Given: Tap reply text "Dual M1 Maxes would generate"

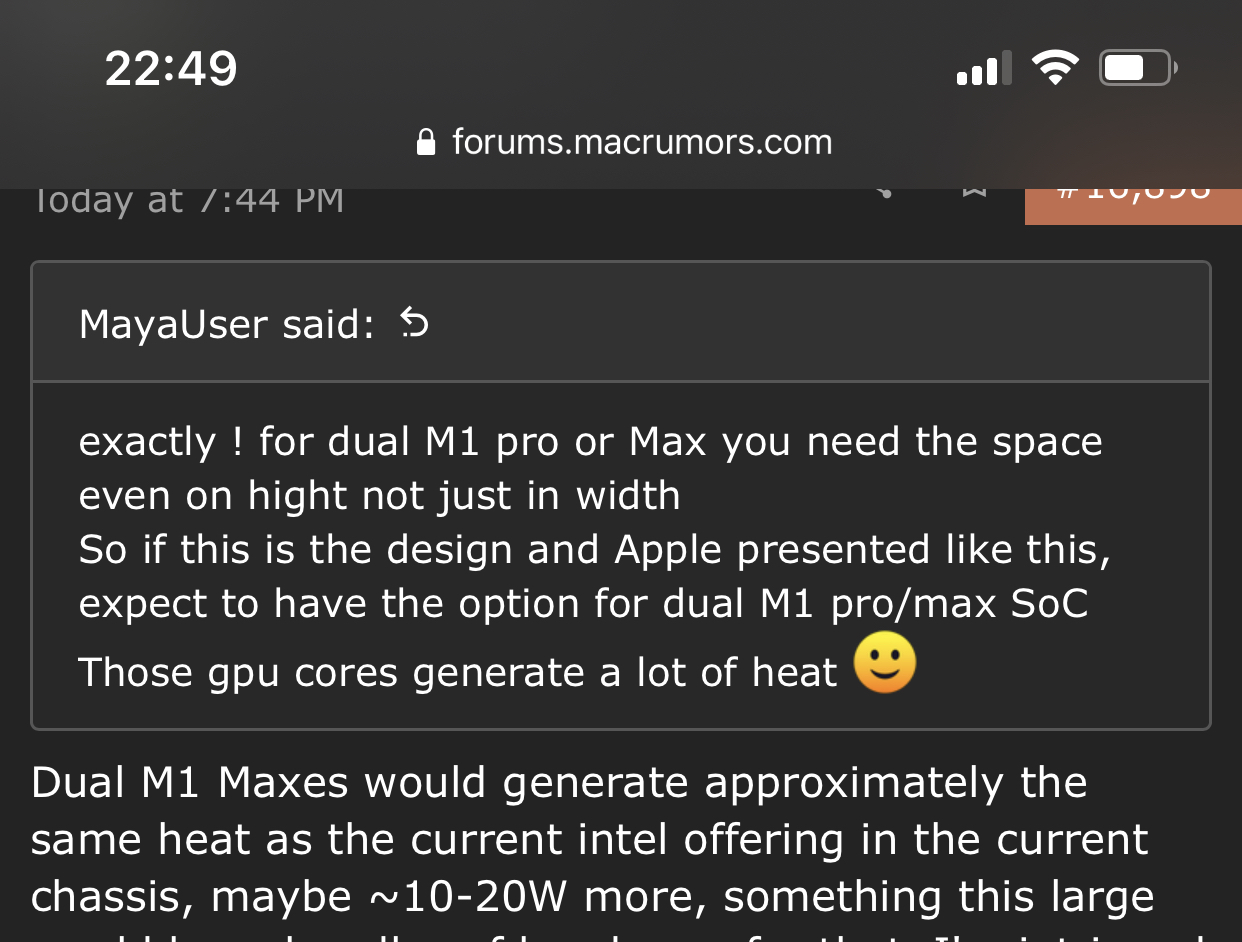Looking at the screenshot, I should click(559, 783).
